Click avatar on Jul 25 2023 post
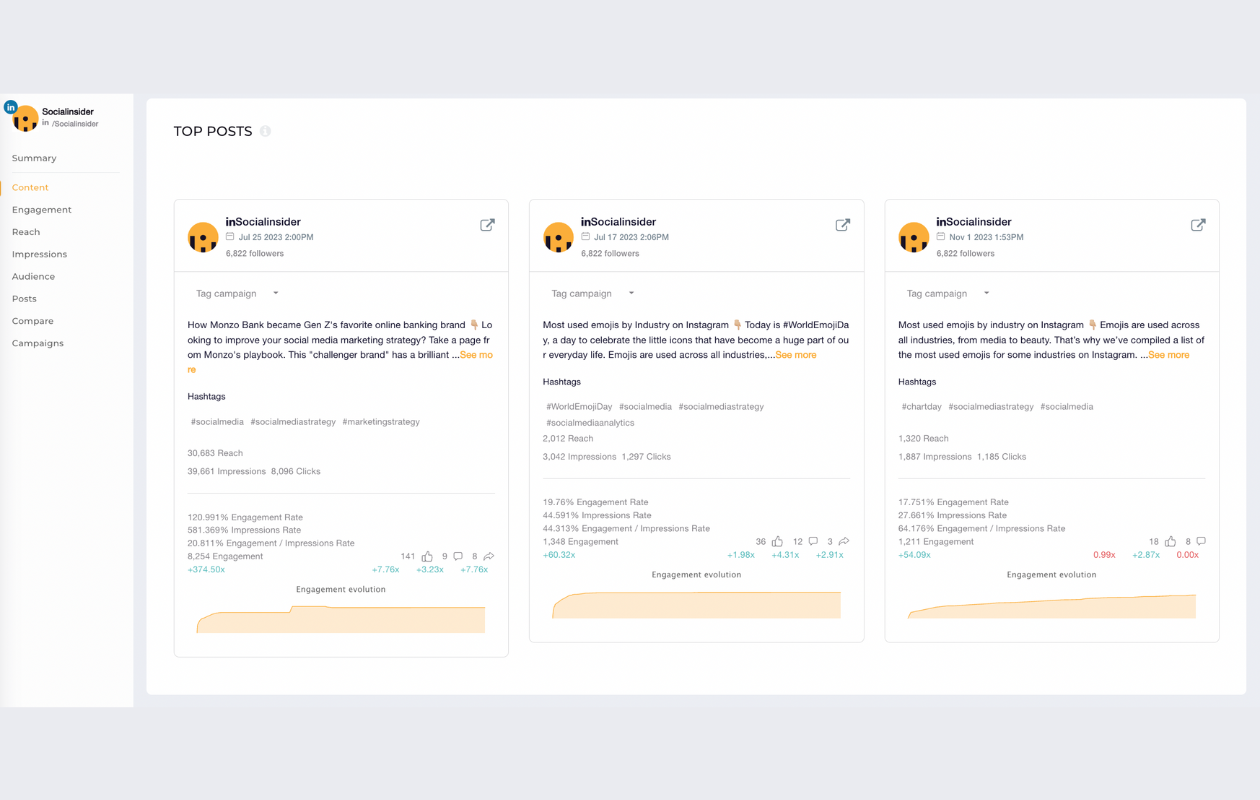Image resolution: width=1260 pixels, height=800 pixels. click(203, 238)
